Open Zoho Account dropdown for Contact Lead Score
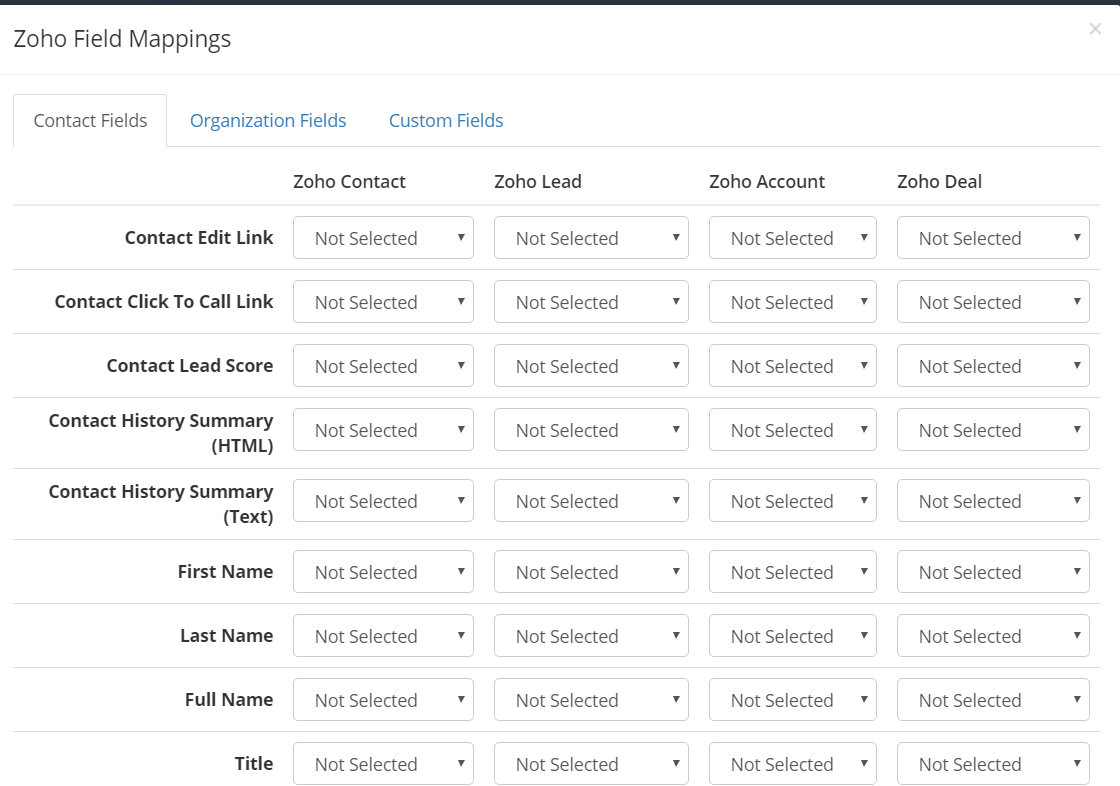1120x786 pixels. tap(793, 366)
